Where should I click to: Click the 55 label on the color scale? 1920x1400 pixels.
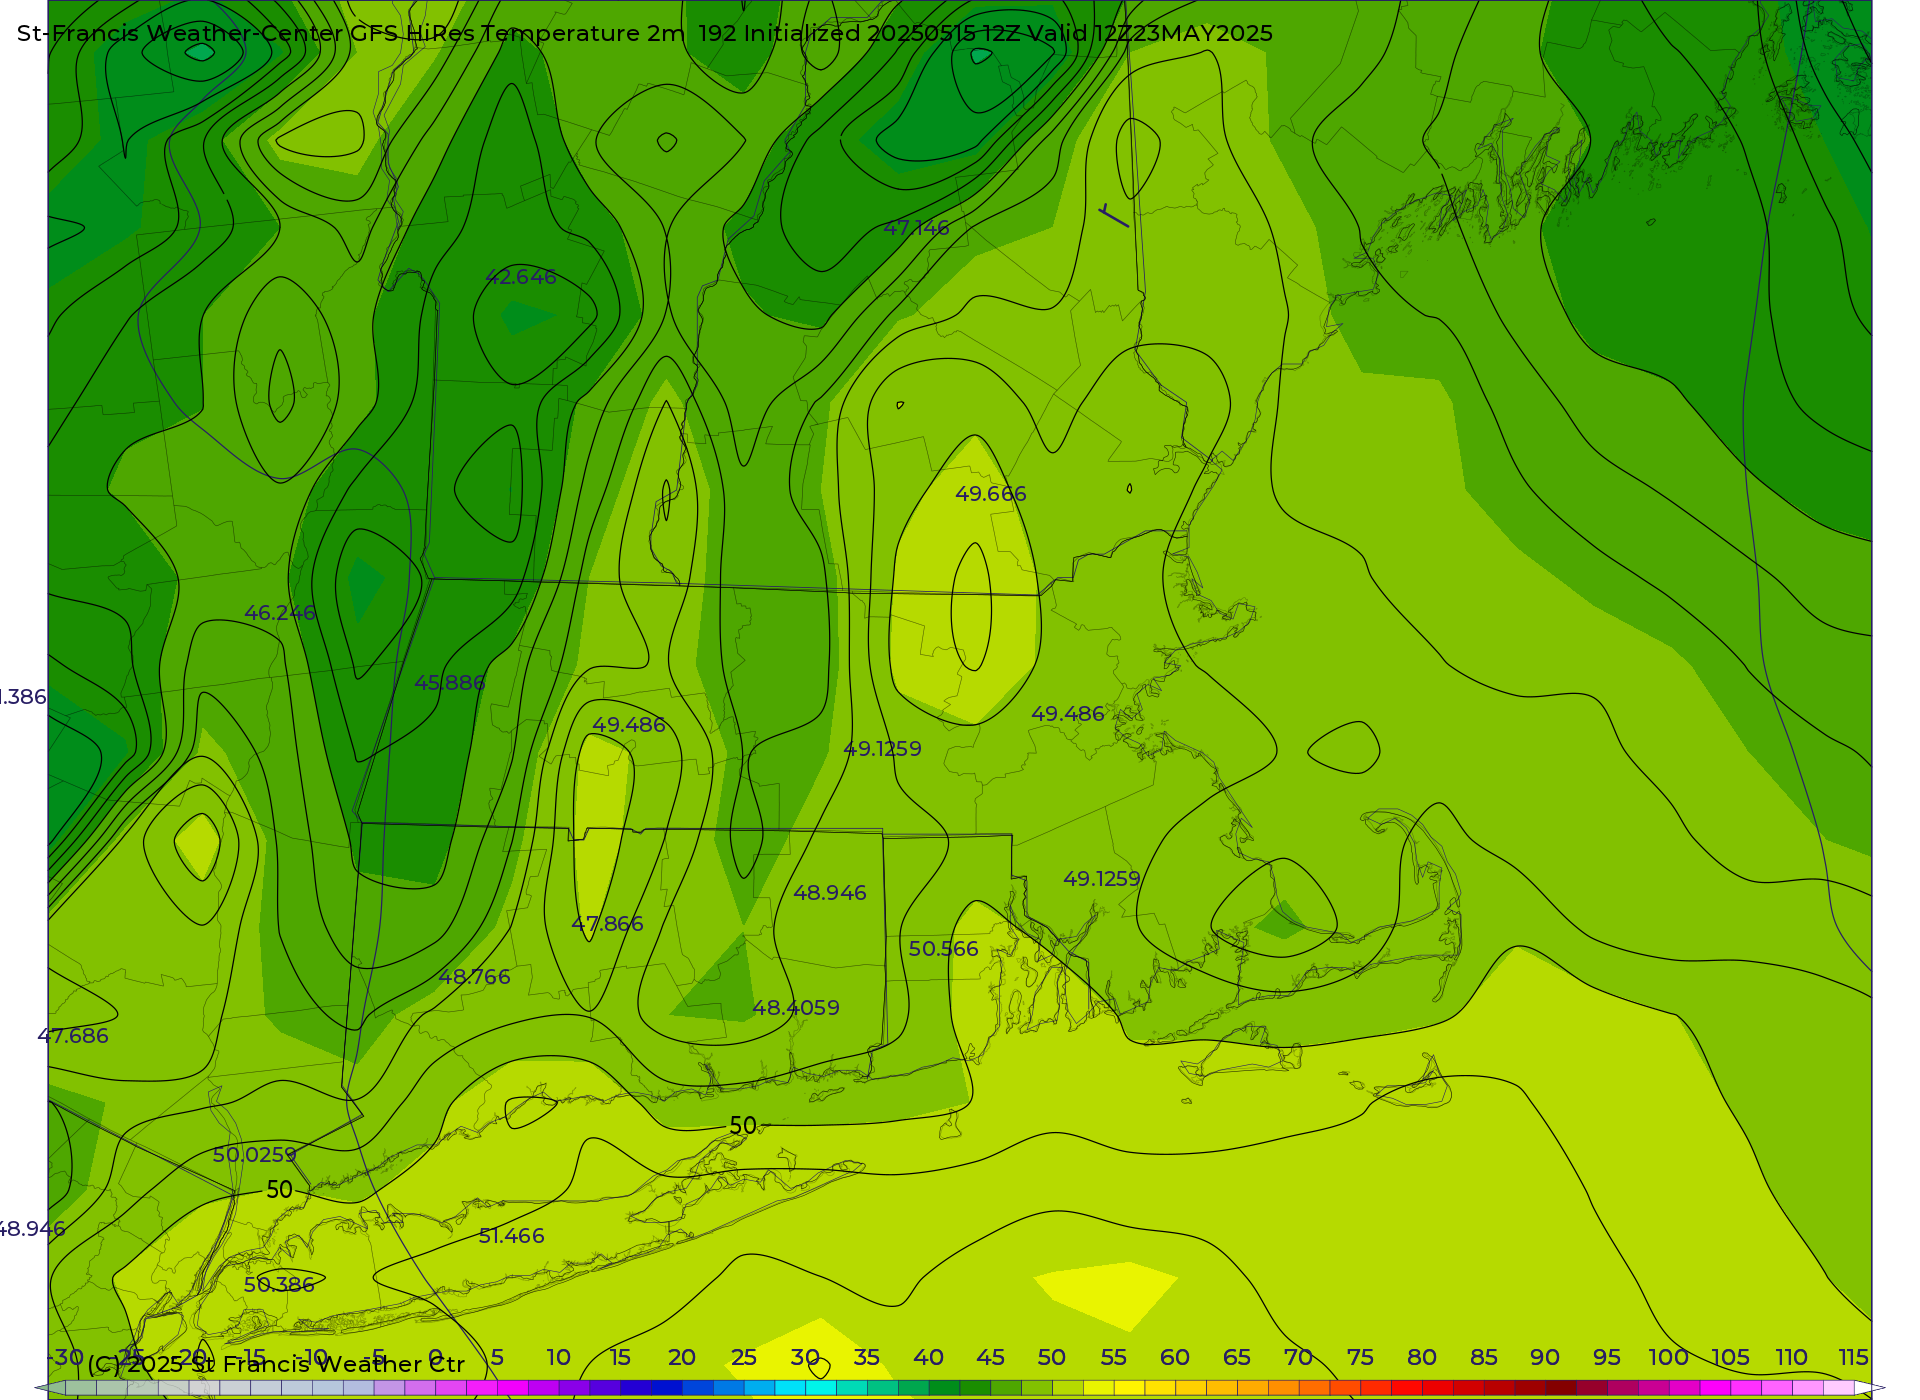[x=1113, y=1358]
